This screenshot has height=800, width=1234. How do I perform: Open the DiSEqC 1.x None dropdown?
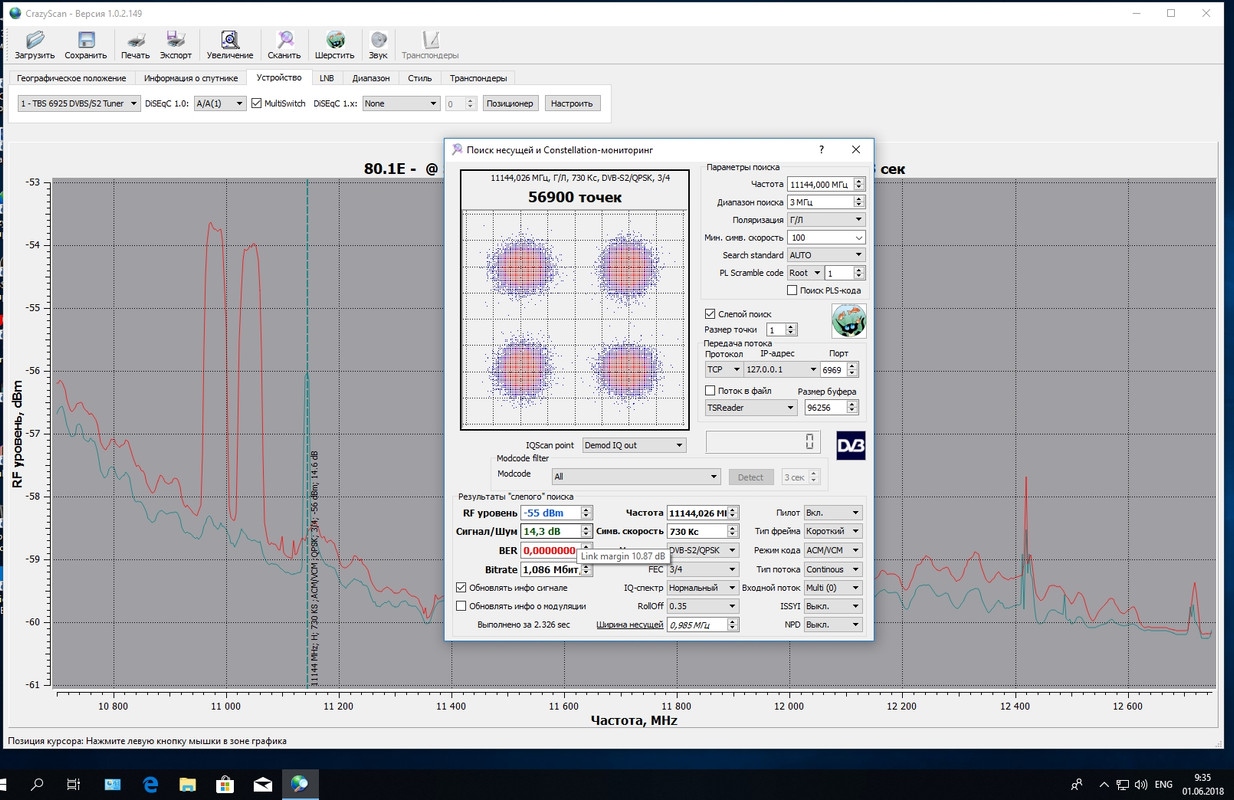[x=401, y=103]
